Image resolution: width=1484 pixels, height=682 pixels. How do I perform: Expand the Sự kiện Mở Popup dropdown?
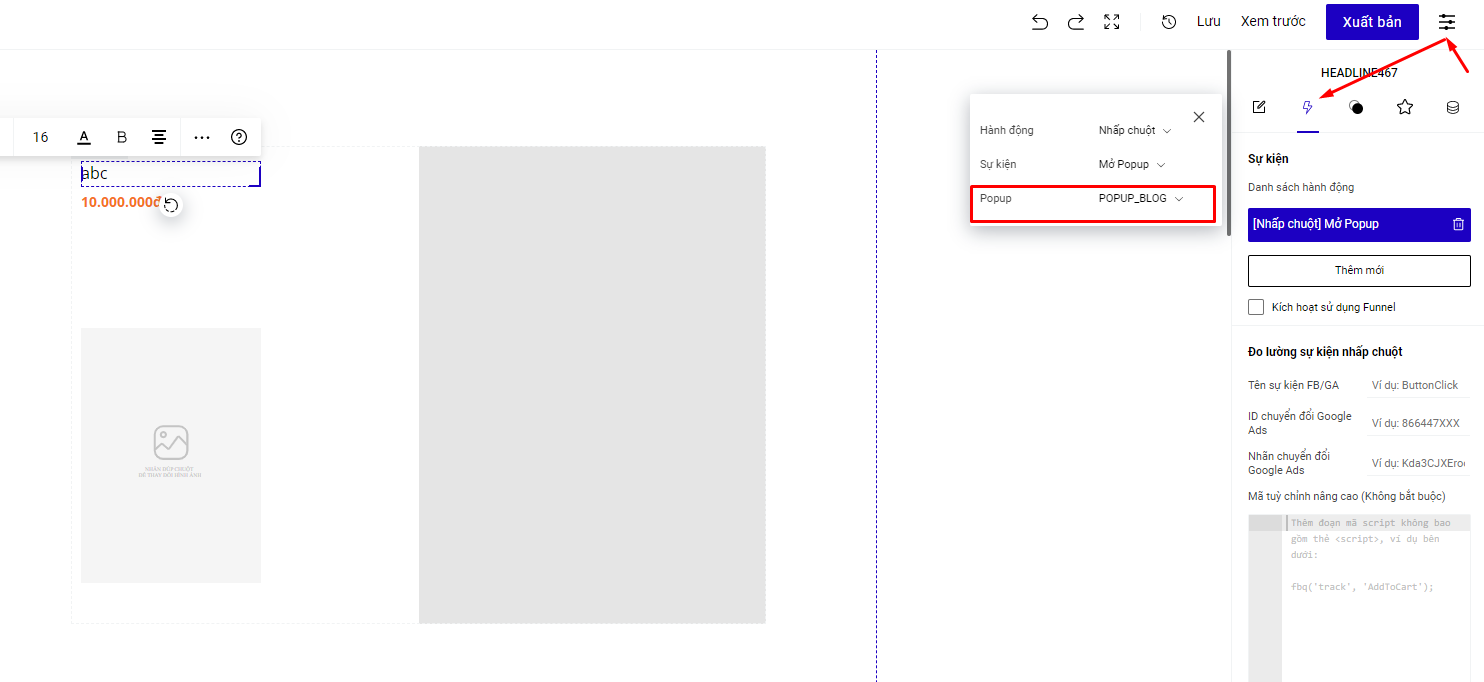1131,165
